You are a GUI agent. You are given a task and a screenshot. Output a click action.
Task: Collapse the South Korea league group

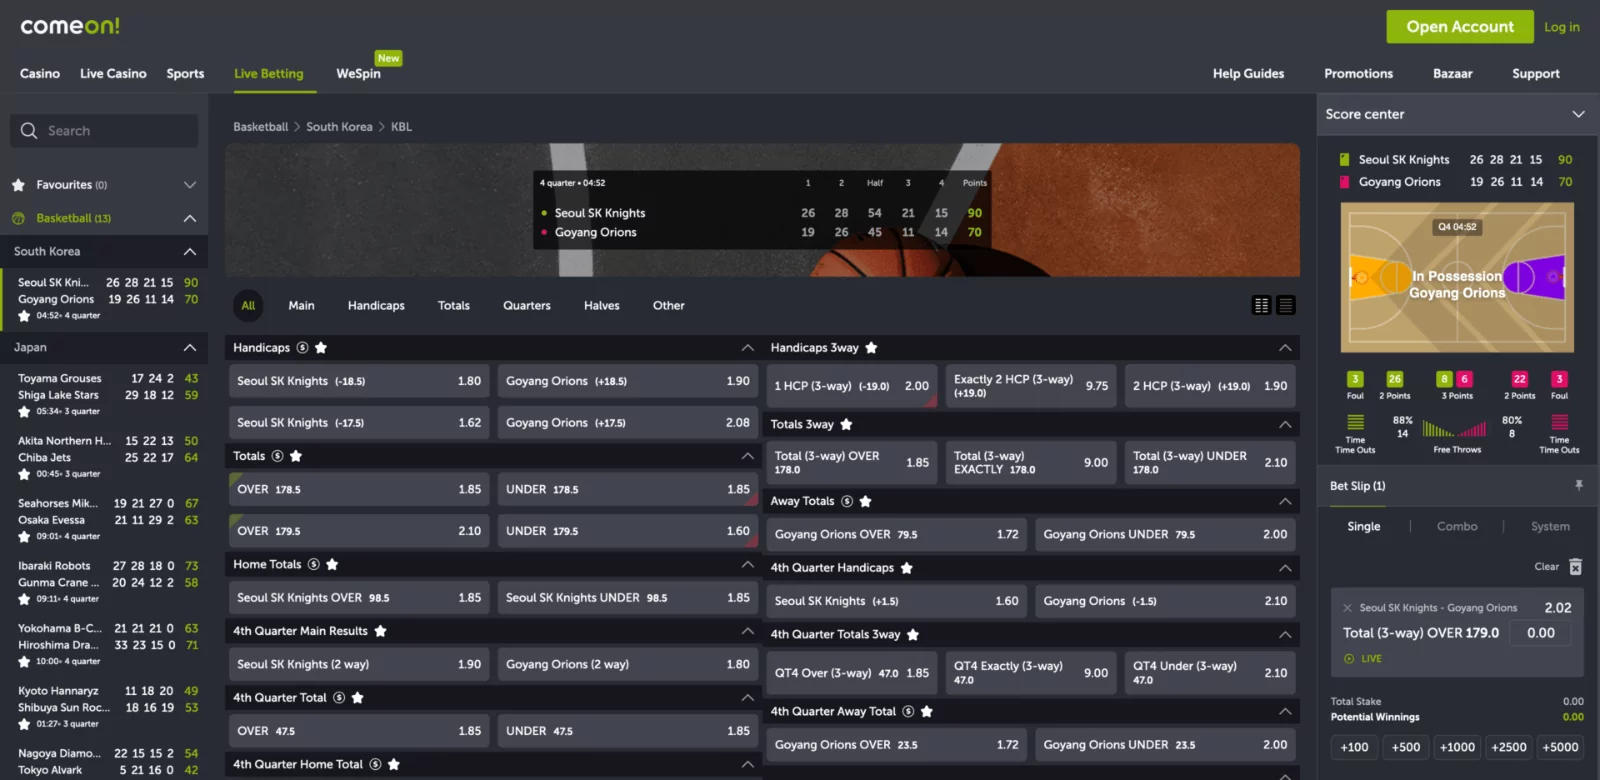tap(190, 252)
